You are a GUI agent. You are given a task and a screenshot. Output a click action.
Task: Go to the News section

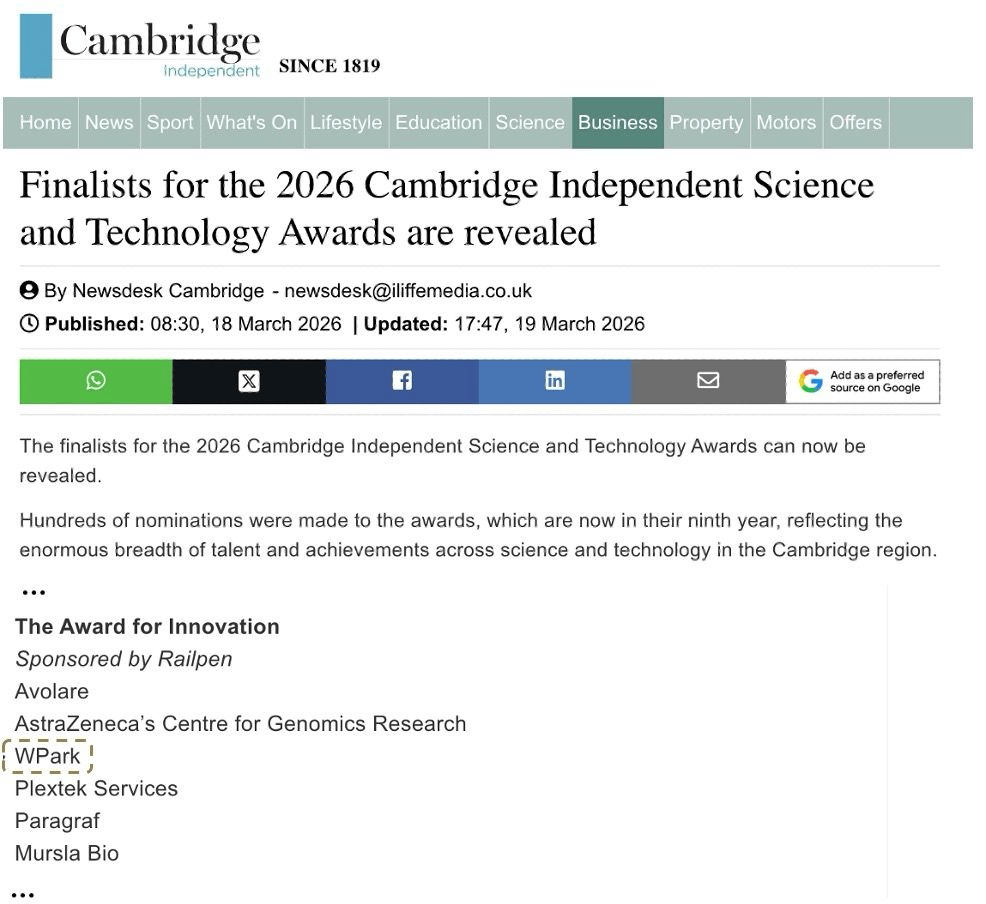(109, 123)
